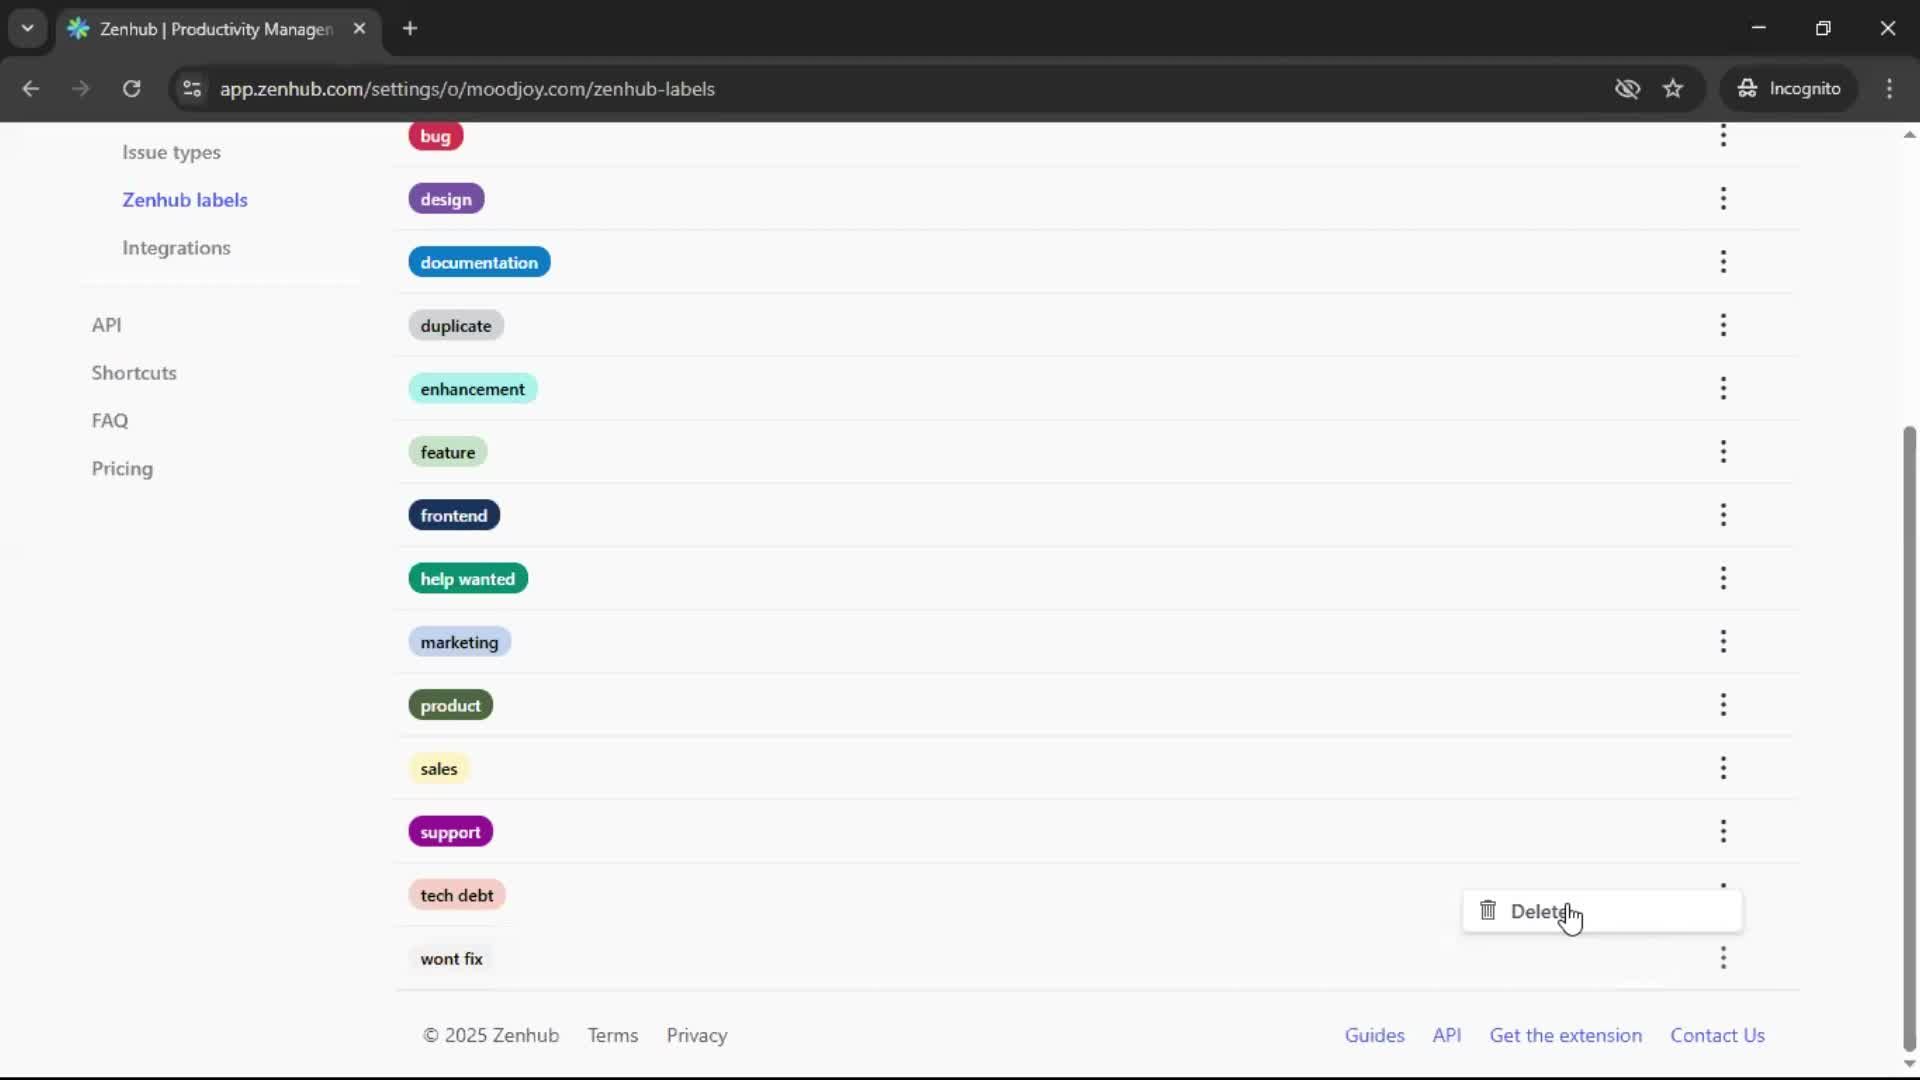Click the vertical scrollbar on the right
1920x1080 pixels.
1908,735
